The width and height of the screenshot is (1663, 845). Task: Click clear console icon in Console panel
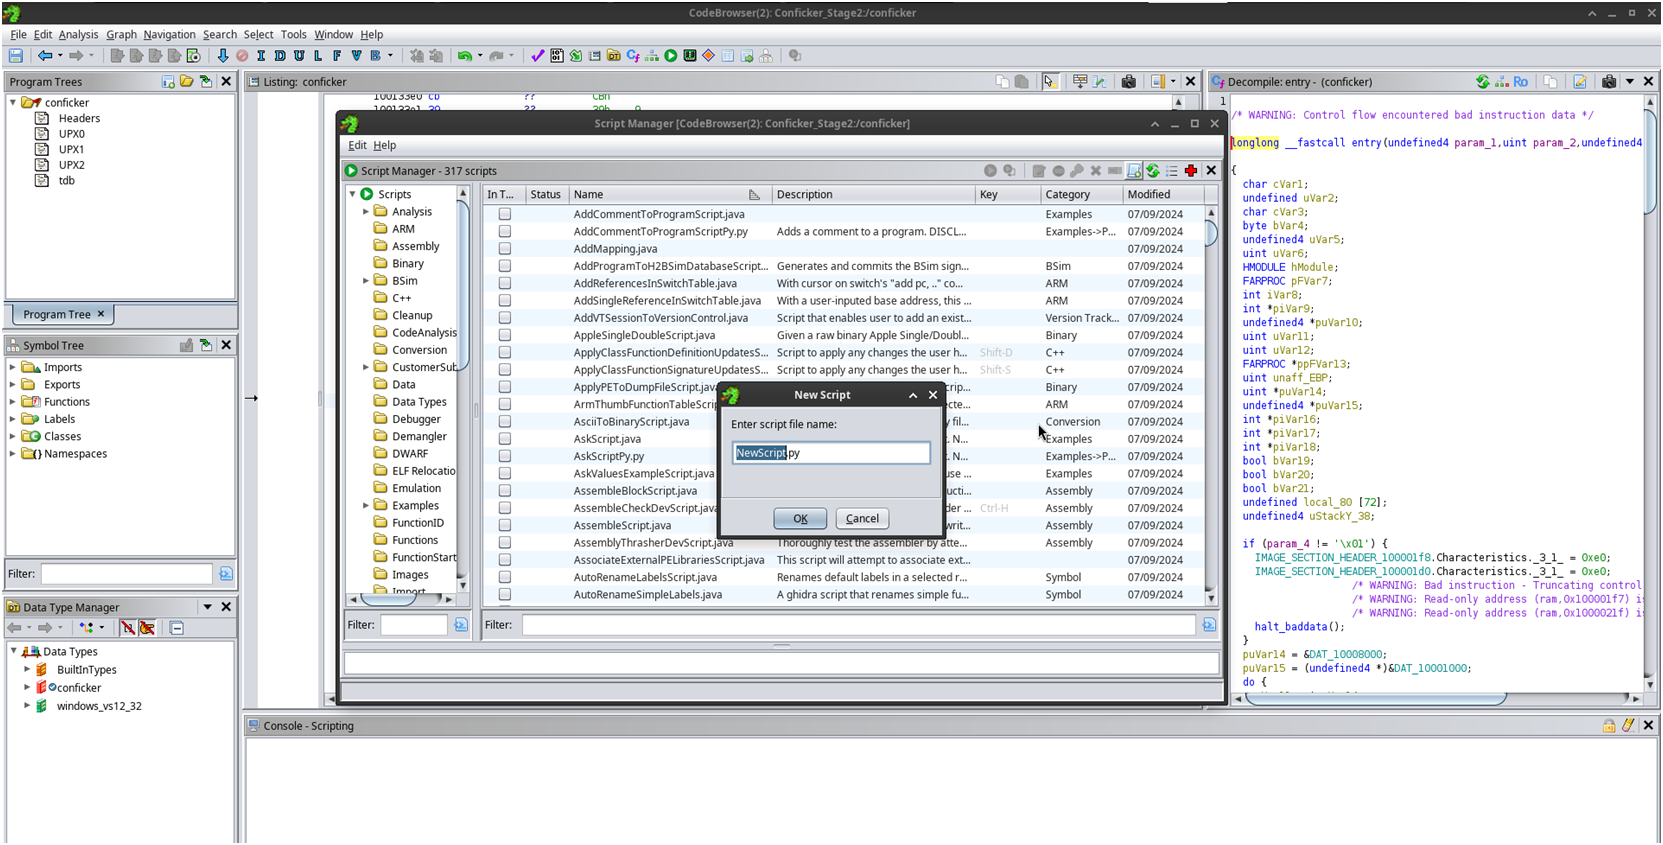click(x=1629, y=726)
